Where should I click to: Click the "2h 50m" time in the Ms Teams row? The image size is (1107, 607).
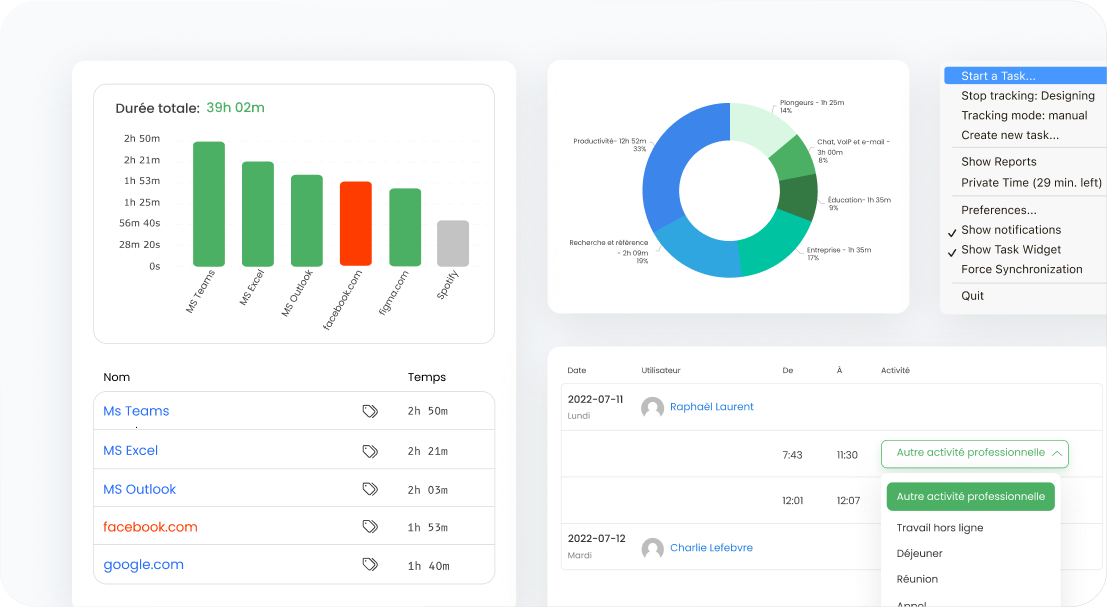pos(428,411)
